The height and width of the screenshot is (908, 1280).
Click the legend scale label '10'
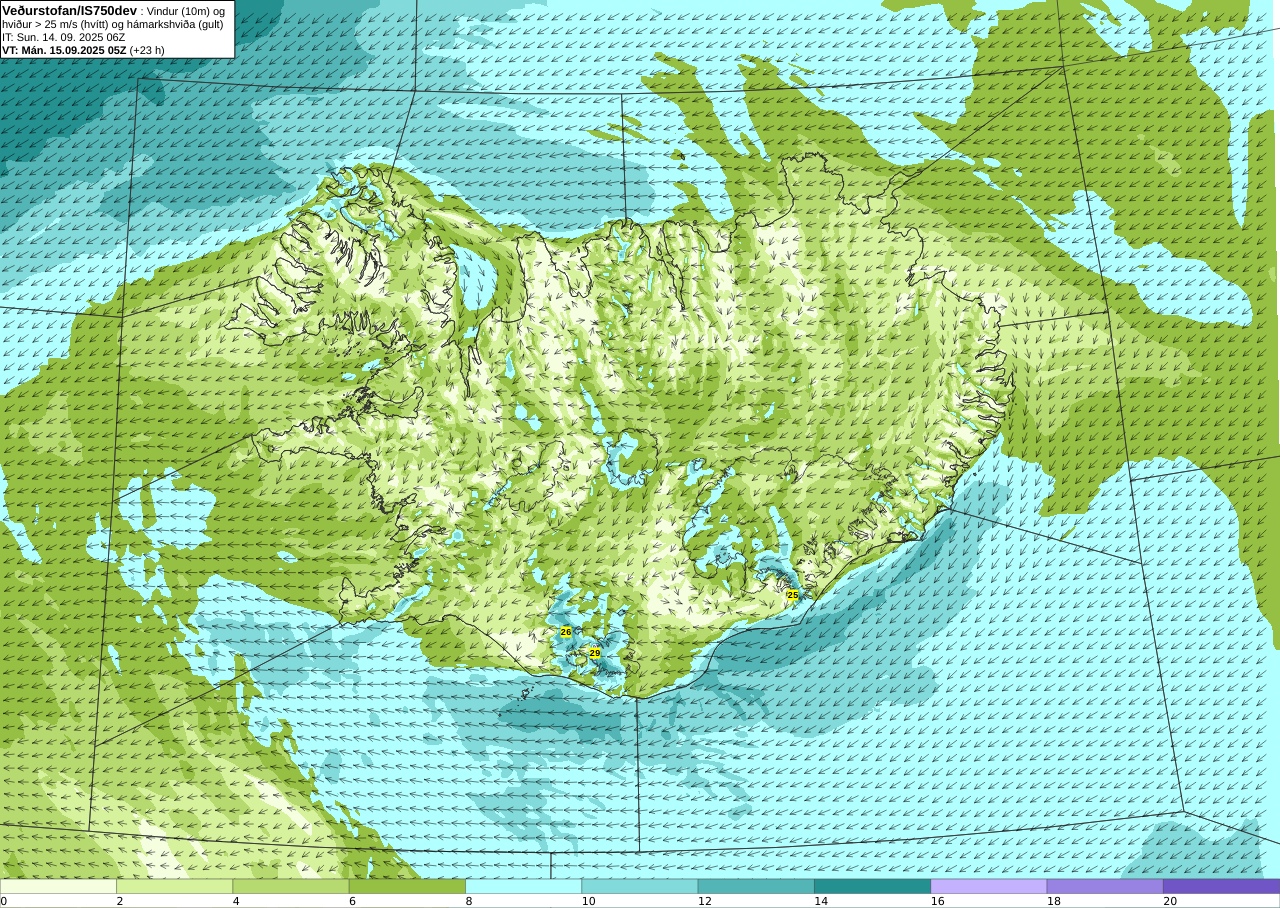588,901
